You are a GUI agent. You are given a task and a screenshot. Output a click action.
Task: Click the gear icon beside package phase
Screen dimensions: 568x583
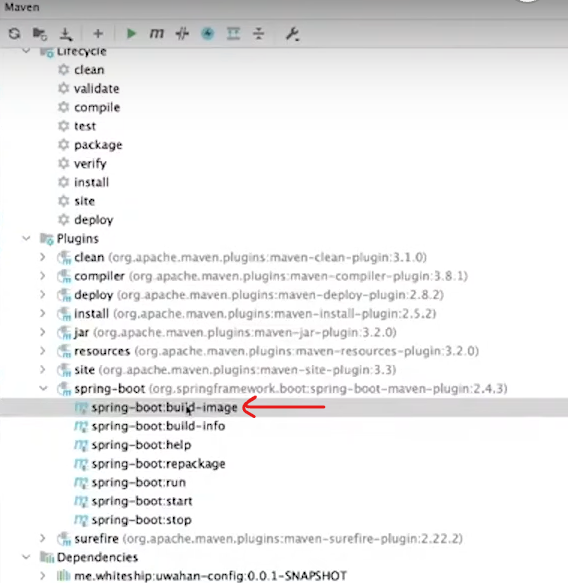point(64,145)
